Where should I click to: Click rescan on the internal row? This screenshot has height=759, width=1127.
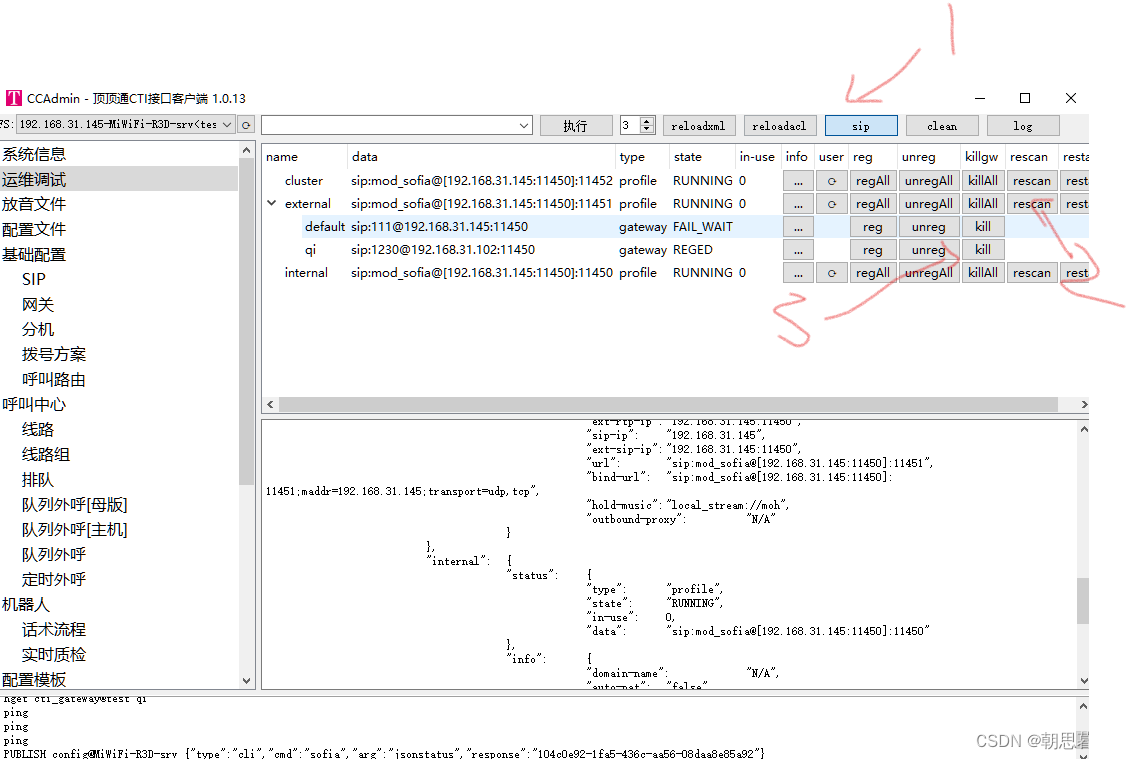(1031, 273)
